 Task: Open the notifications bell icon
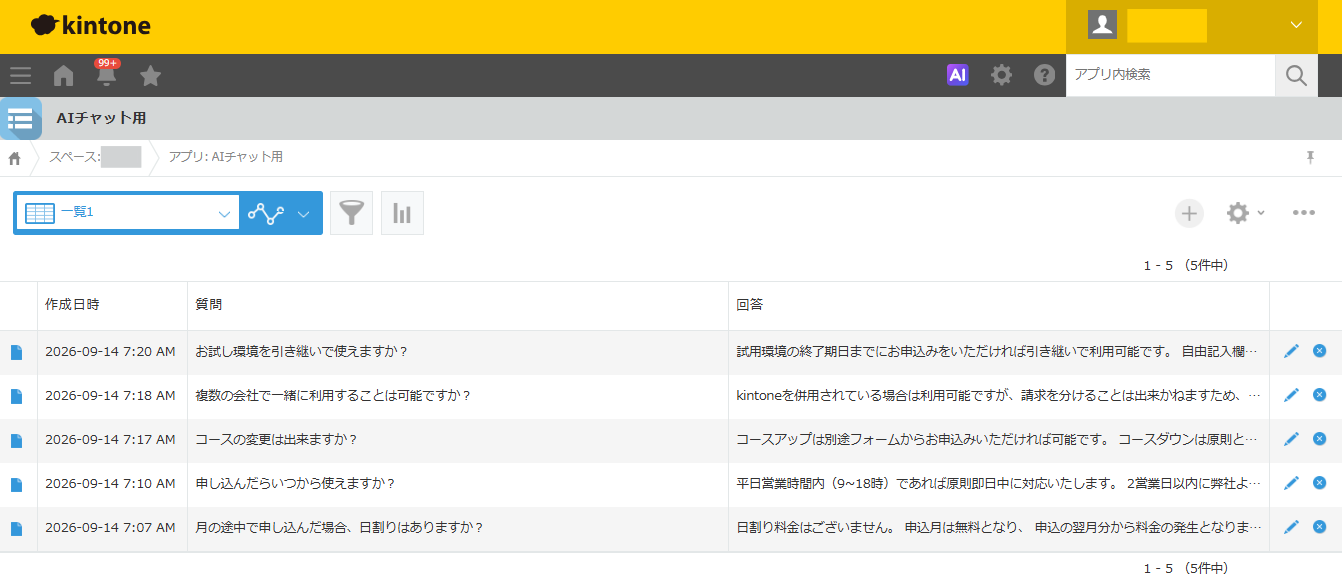coord(106,75)
